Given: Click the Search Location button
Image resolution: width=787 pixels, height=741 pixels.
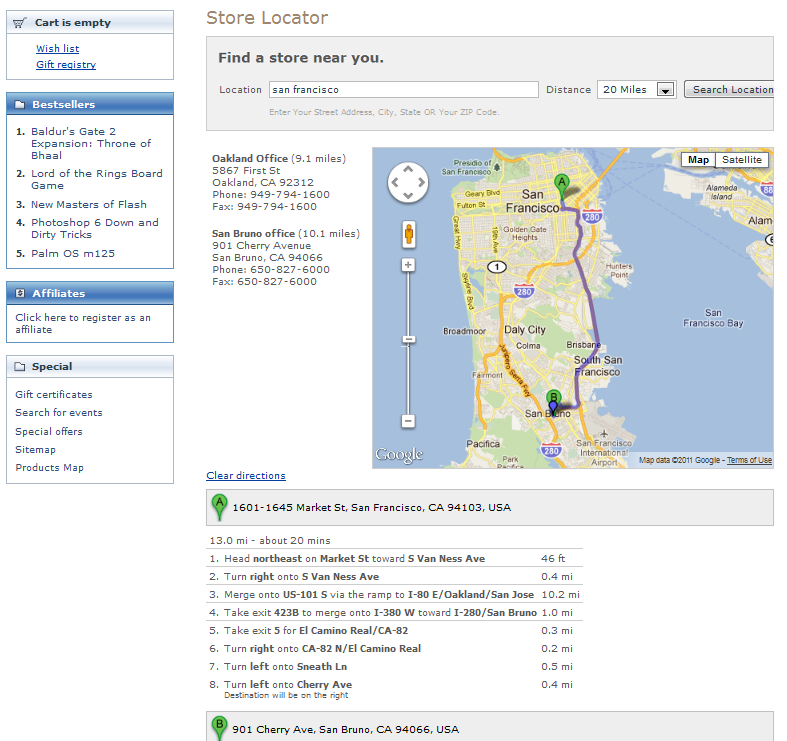Looking at the screenshot, I should point(729,89).
